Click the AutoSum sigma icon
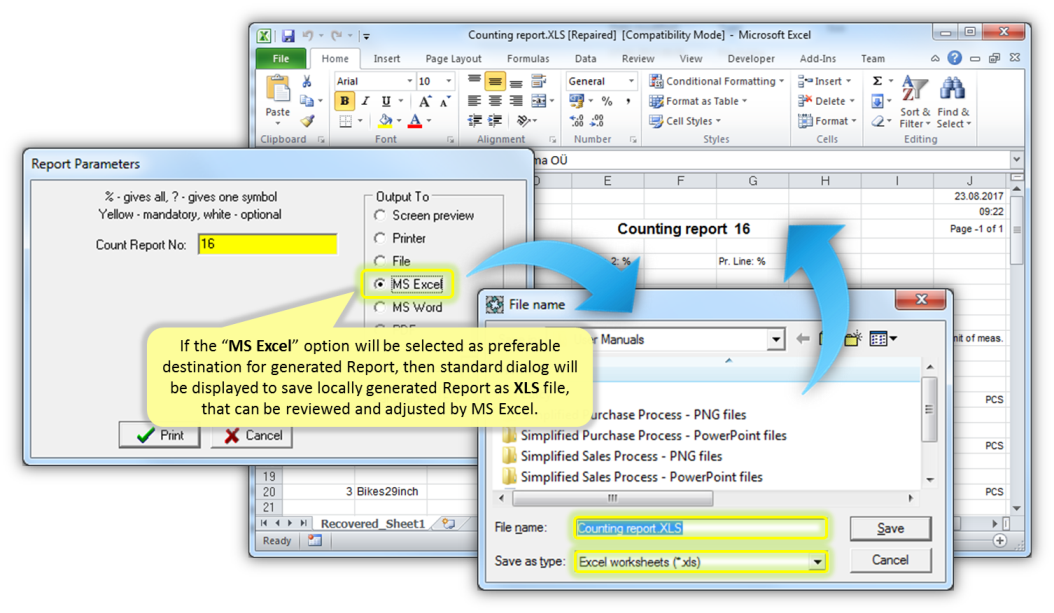 [x=877, y=81]
